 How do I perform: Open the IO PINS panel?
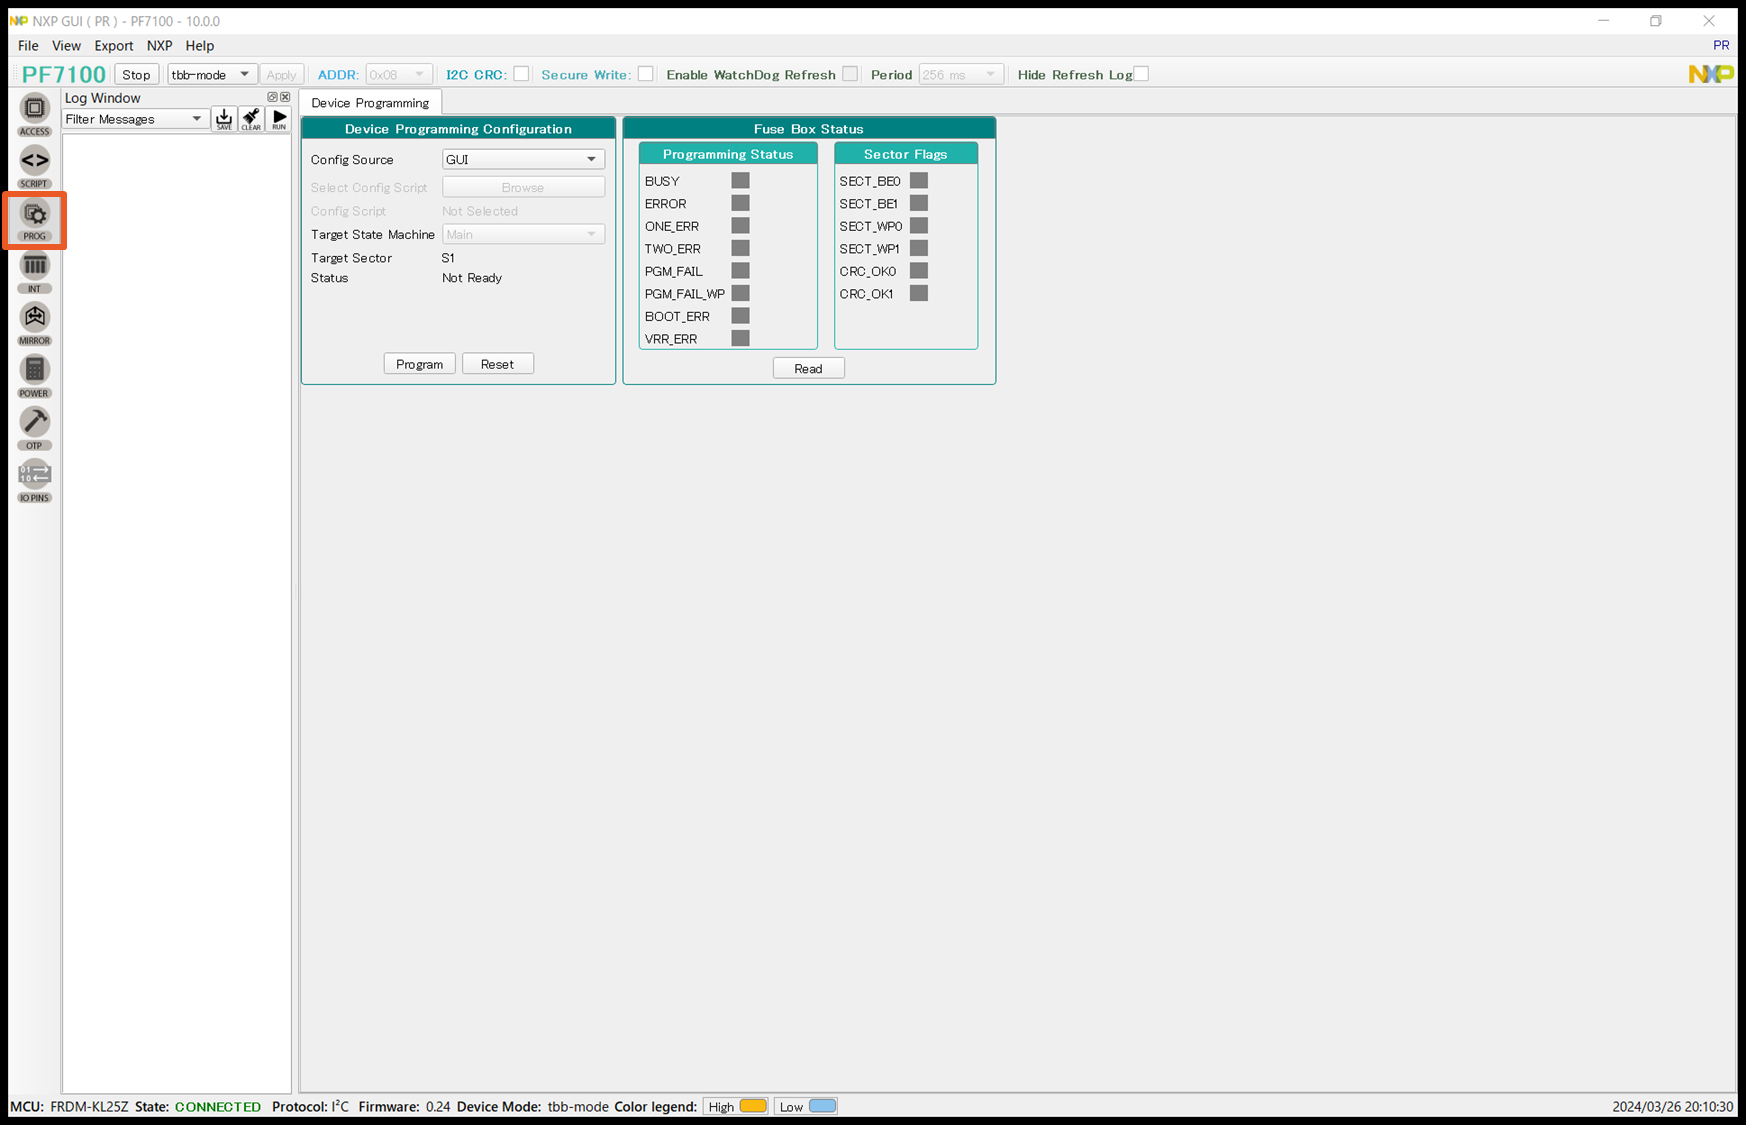click(x=34, y=480)
